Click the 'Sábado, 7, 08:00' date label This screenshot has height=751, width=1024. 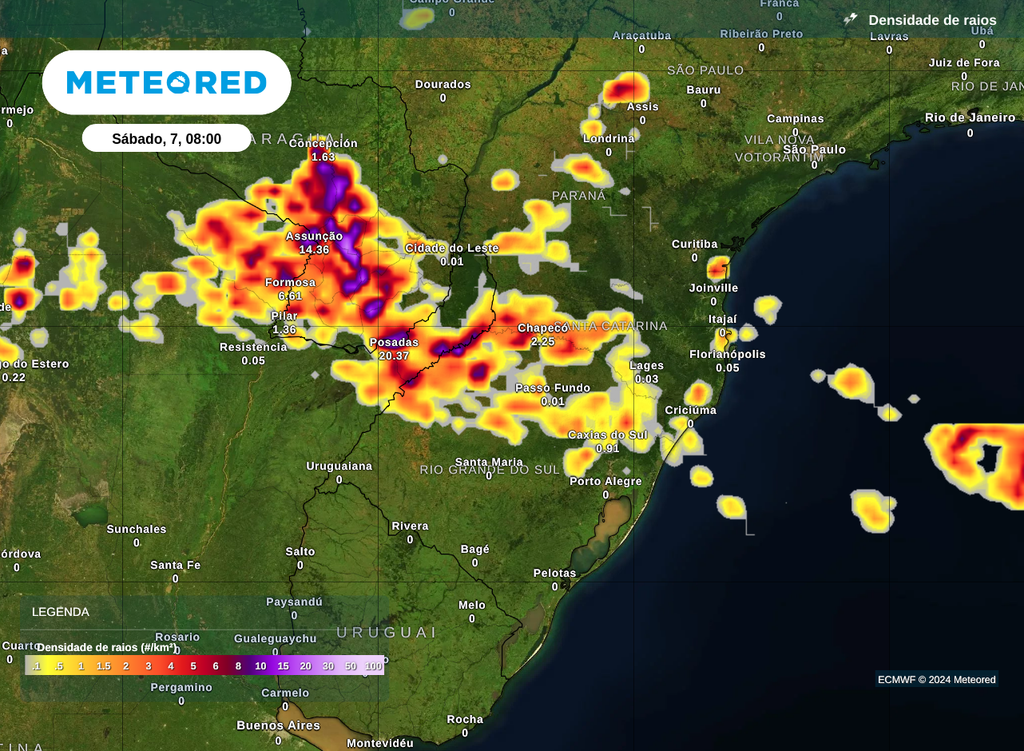166,139
